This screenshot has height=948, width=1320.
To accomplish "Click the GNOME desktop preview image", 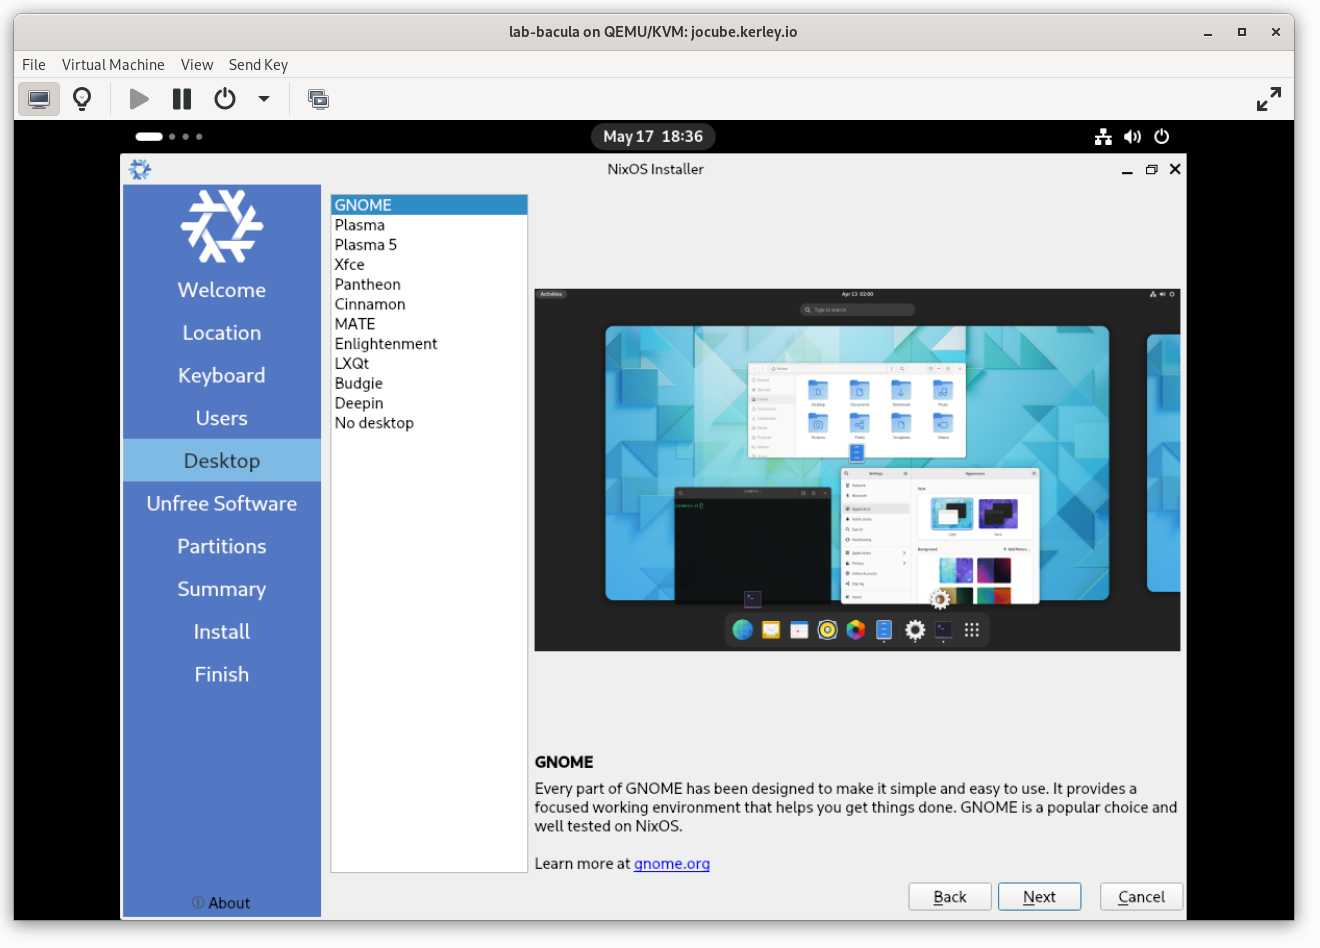I will [857, 470].
